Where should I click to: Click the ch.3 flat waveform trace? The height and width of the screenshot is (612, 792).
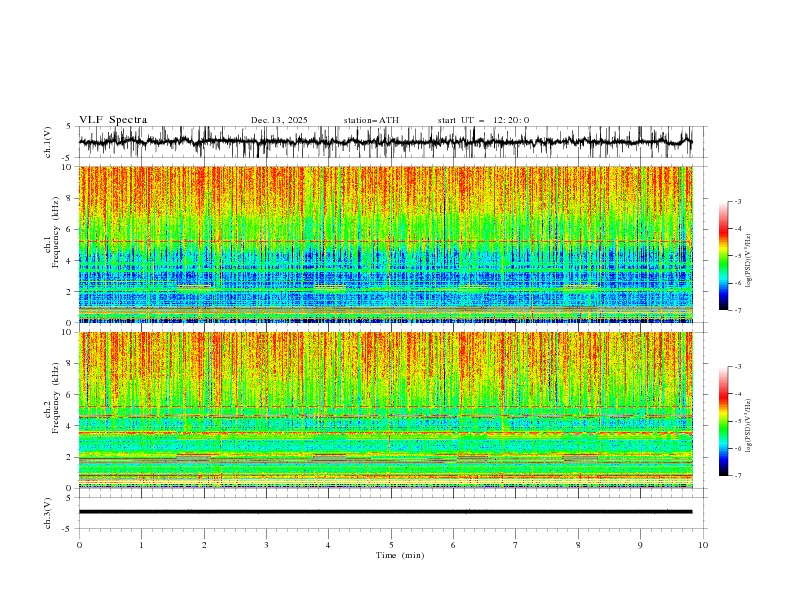[x=385, y=512]
